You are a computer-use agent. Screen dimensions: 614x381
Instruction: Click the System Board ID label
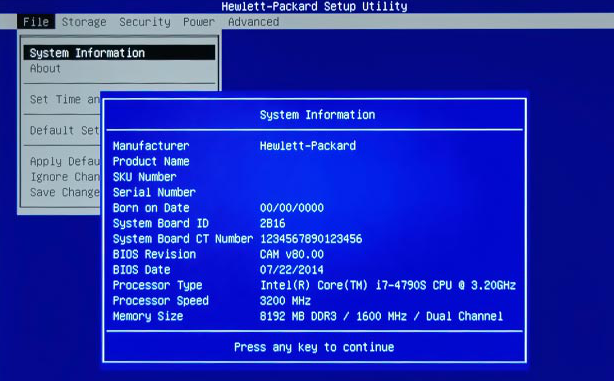161,224
